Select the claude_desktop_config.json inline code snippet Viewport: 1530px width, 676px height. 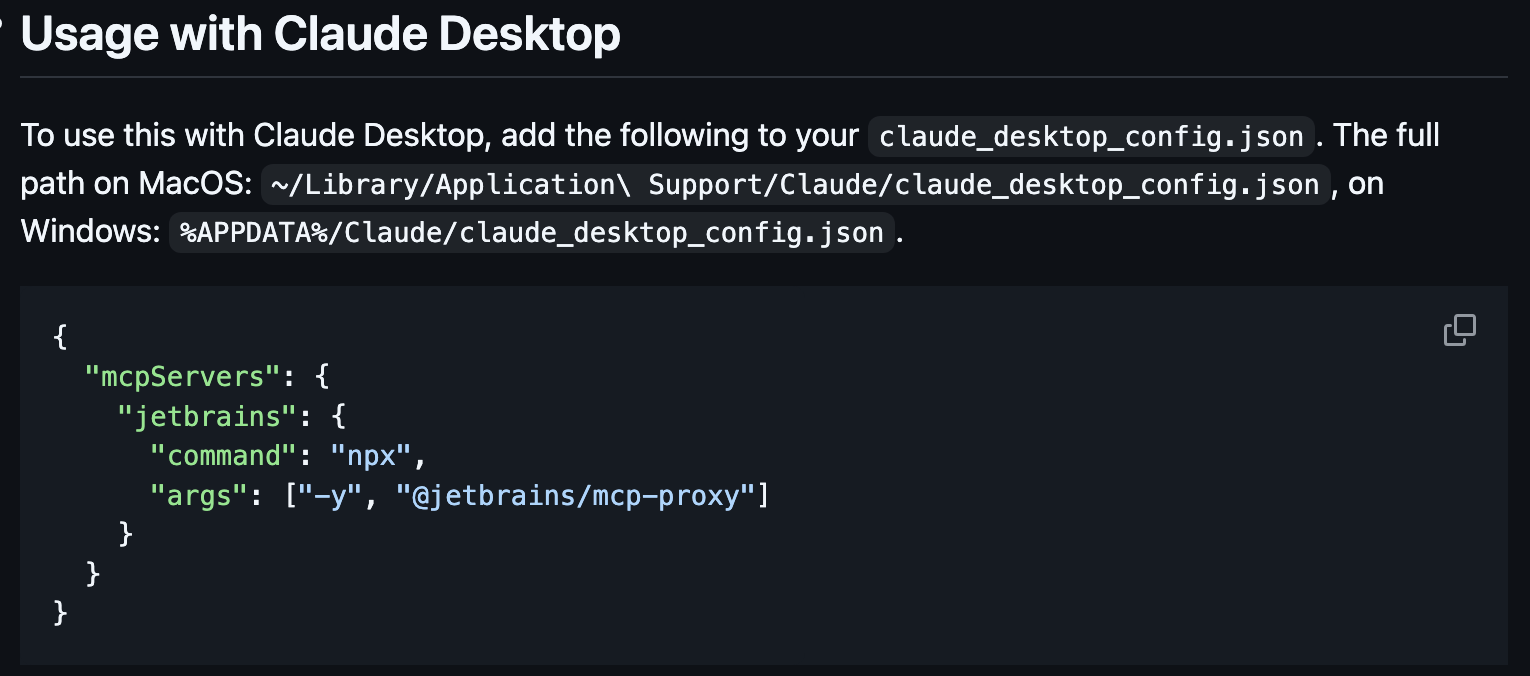tap(1090, 137)
